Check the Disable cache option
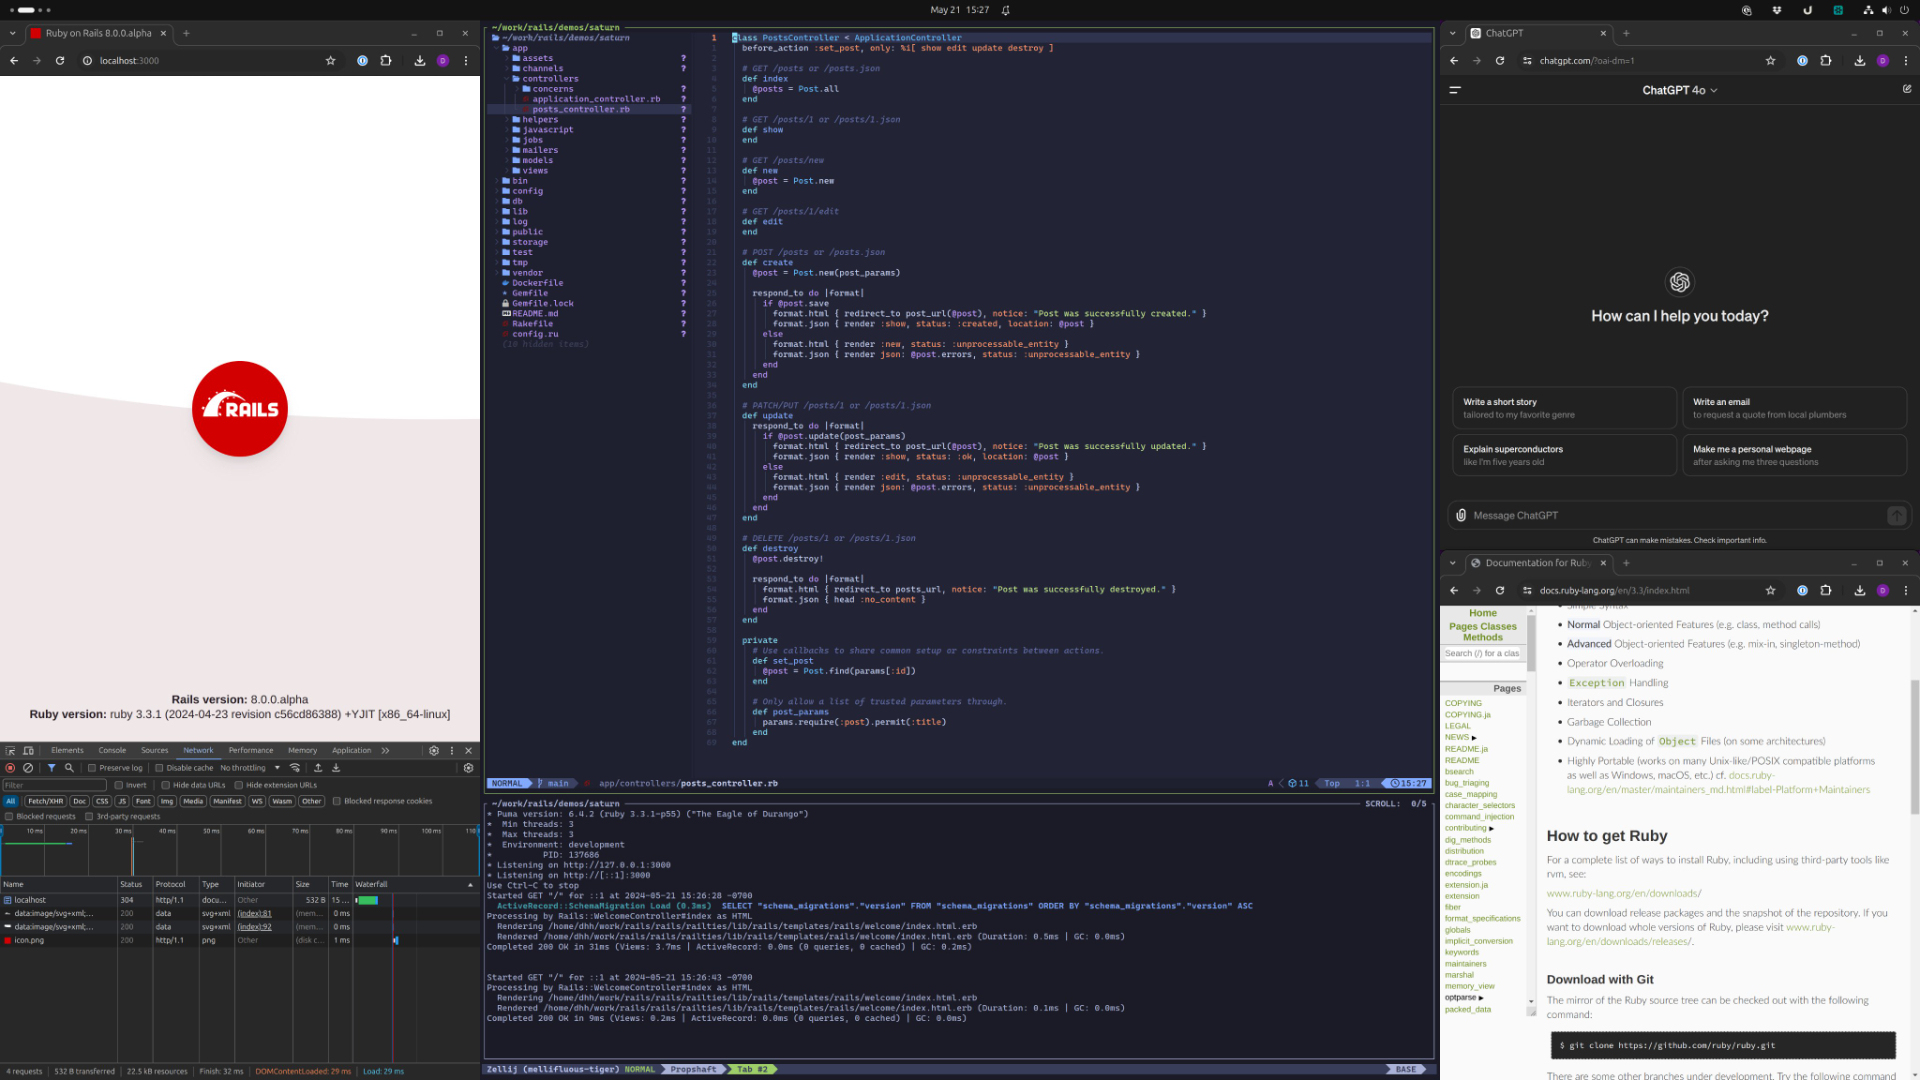This screenshot has width=1920, height=1080. [159, 768]
